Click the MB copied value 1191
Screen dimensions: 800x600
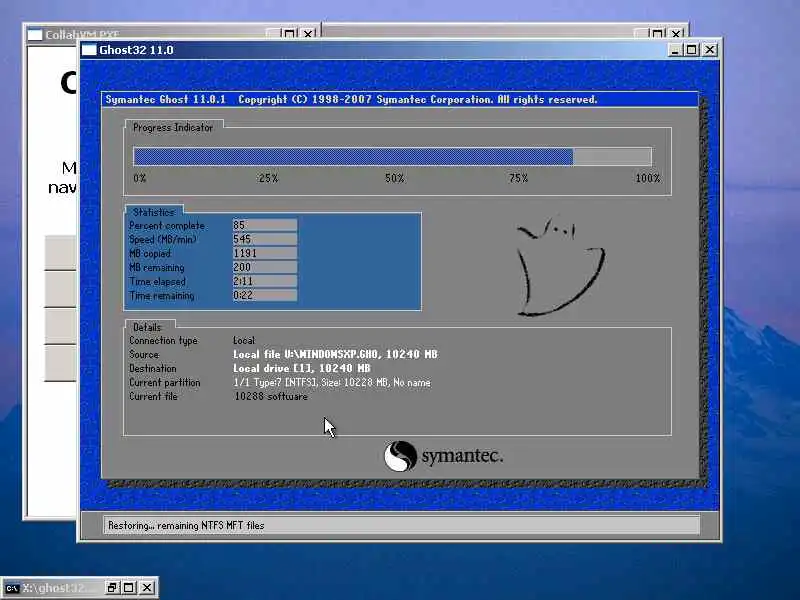coord(265,253)
